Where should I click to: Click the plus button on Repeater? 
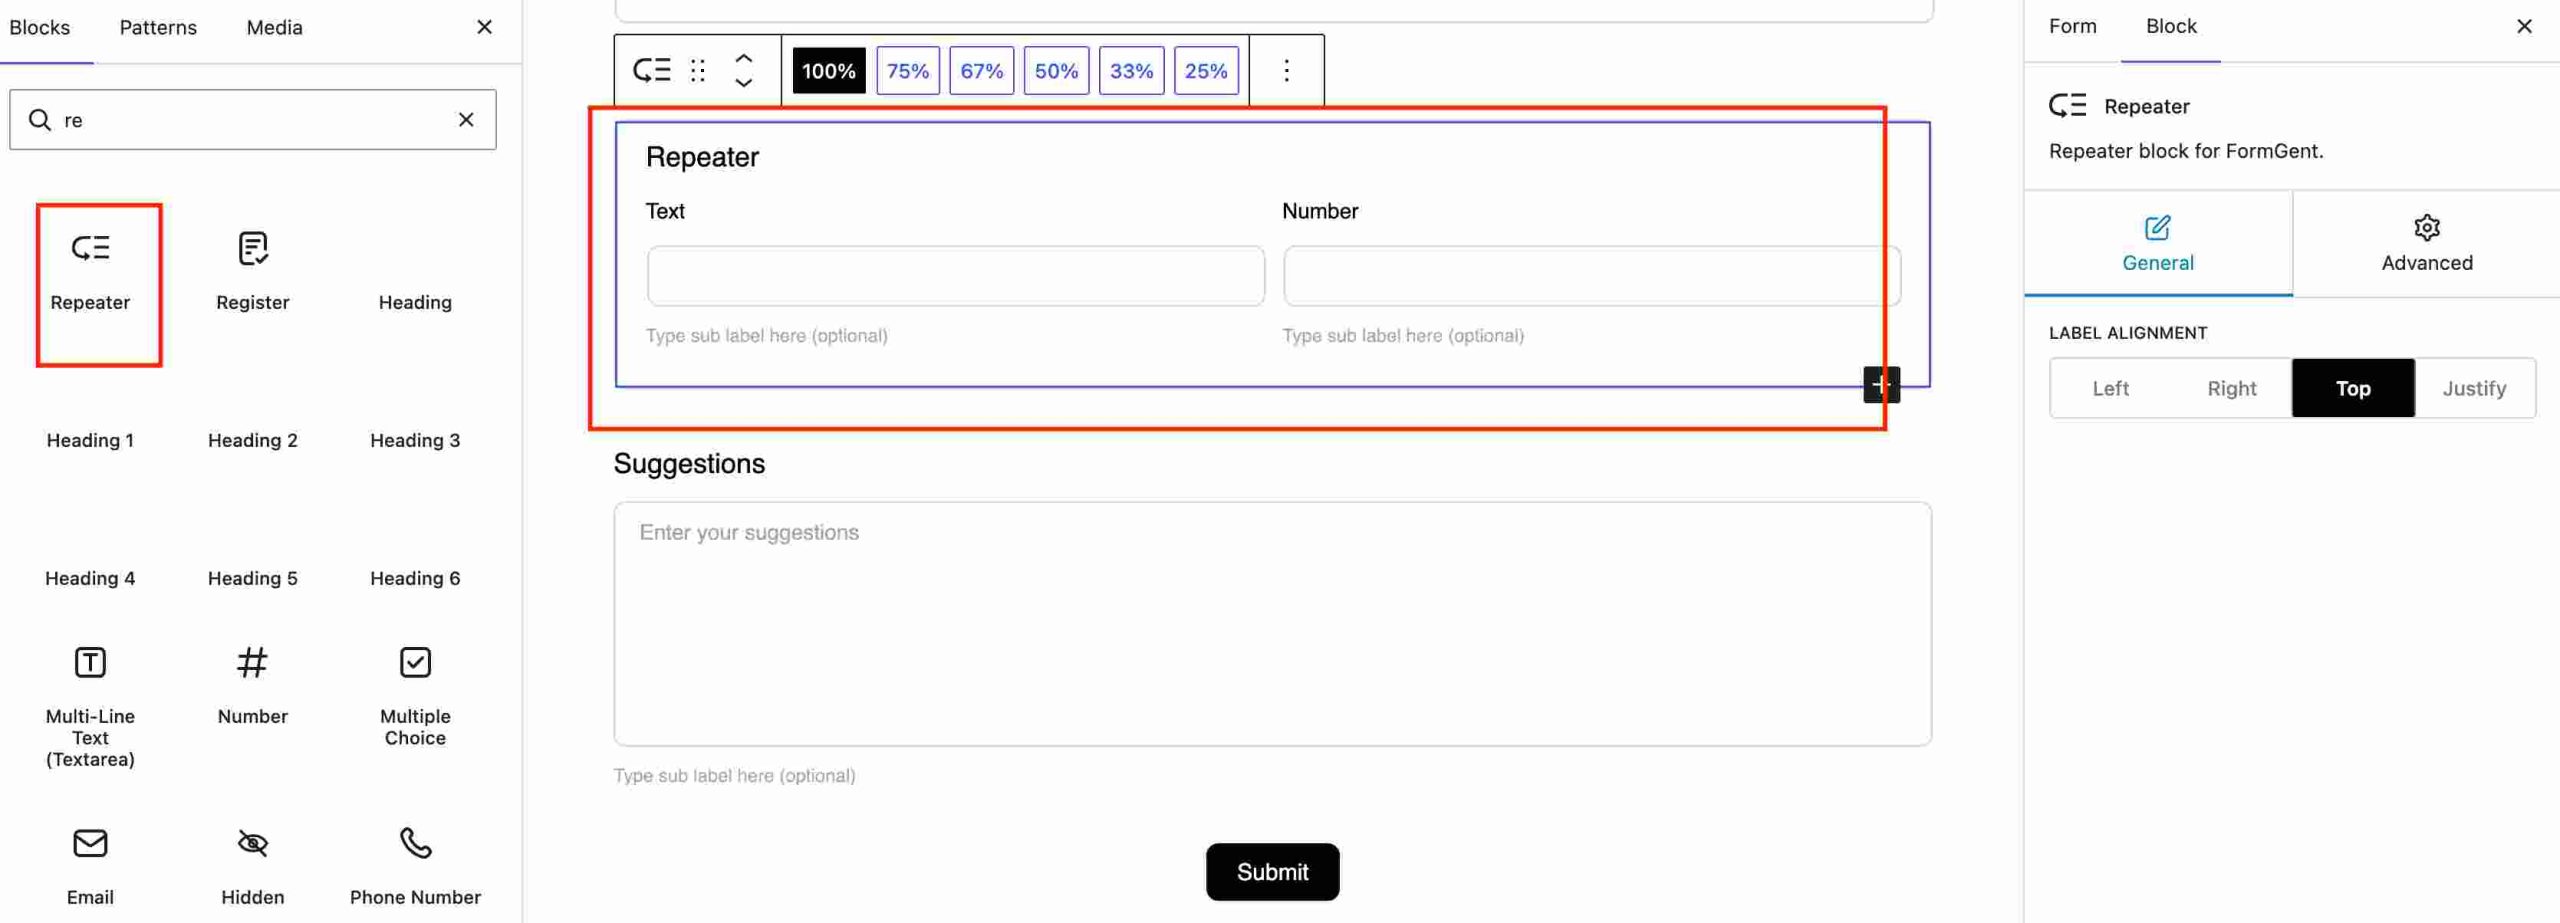coord(1881,385)
